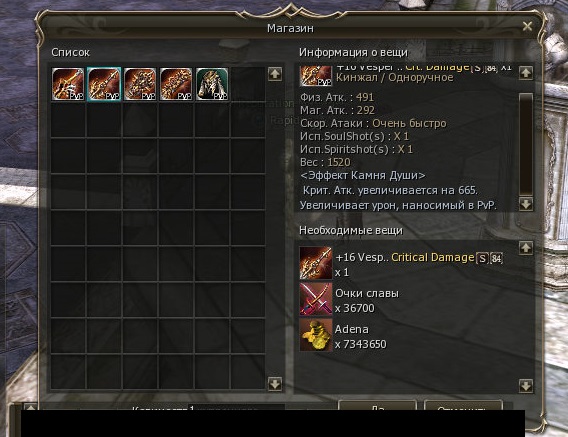This screenshot has width=568, height=437.
Task: Select the third PvP weapon icon
Action: [x=140, y=84]
